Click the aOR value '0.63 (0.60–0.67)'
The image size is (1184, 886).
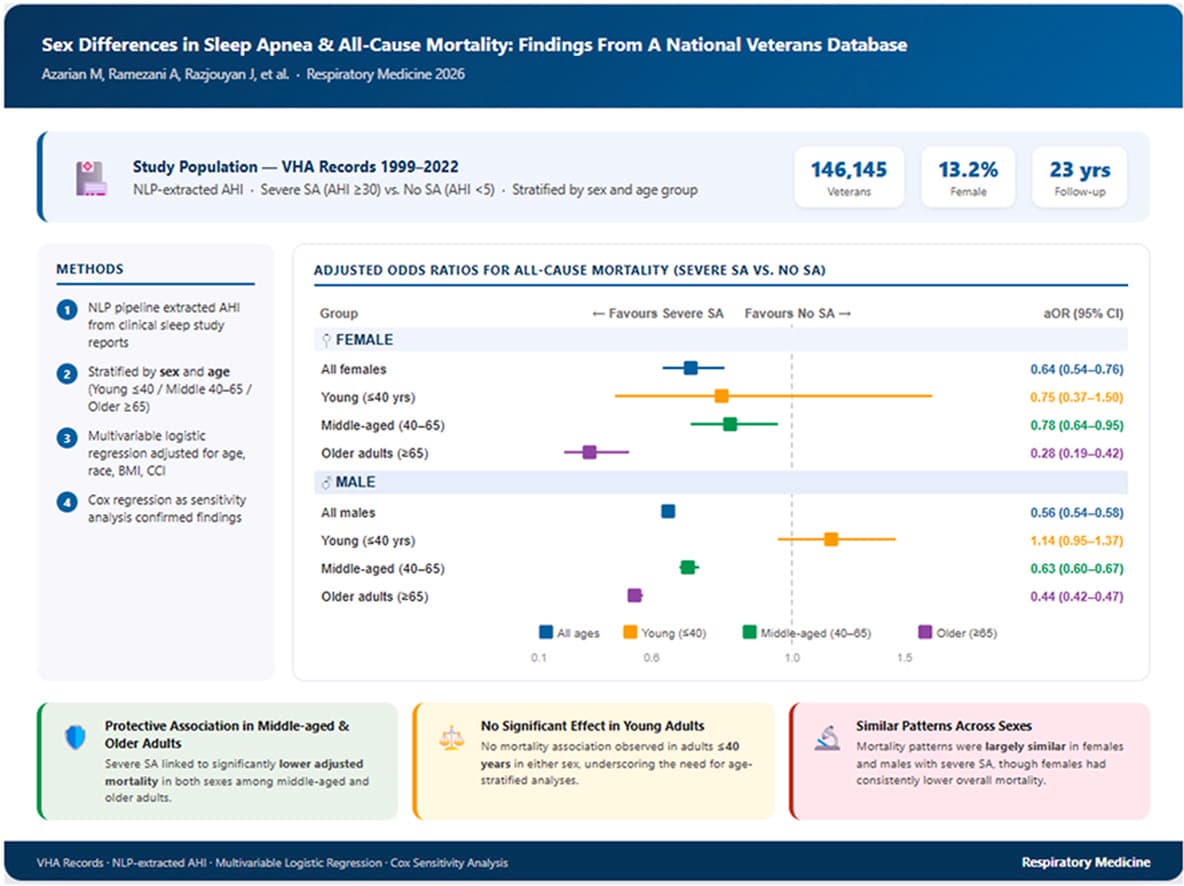click(1077, 569)
